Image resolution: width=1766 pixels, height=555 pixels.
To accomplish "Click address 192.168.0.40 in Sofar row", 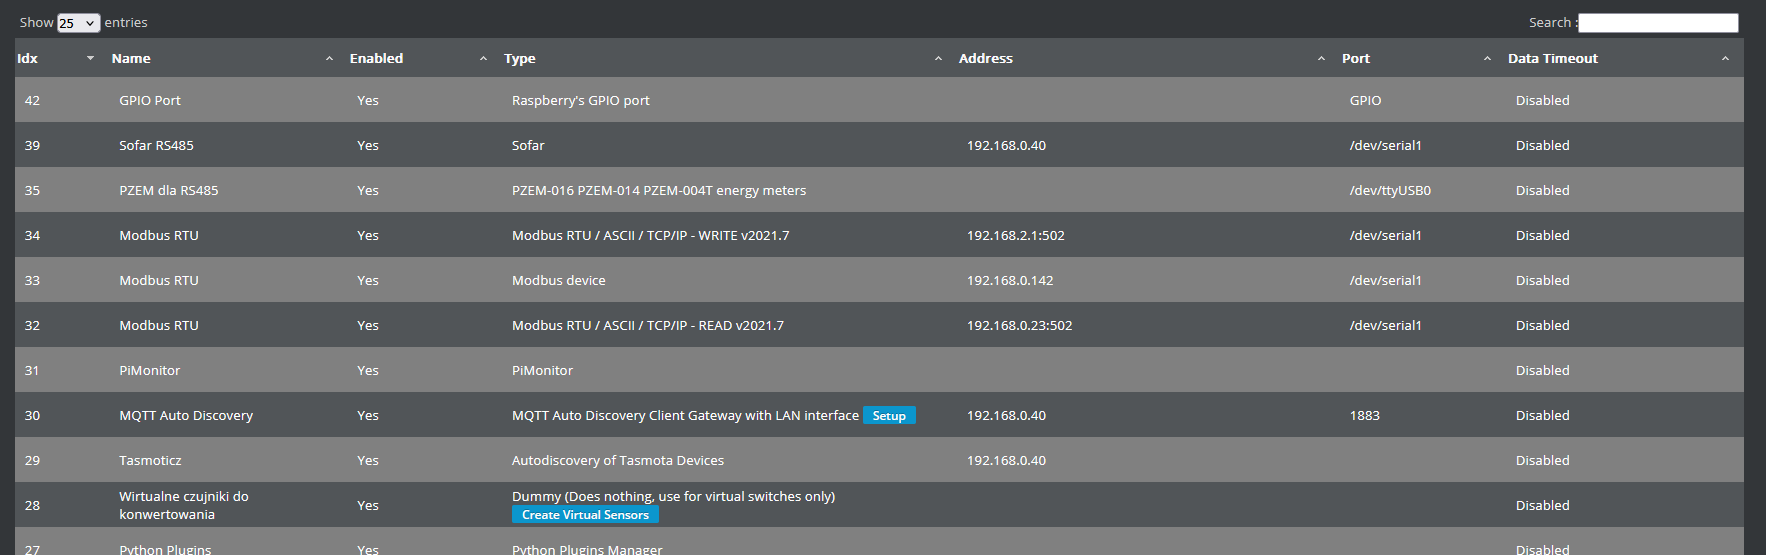I will tap(1006, 145).
